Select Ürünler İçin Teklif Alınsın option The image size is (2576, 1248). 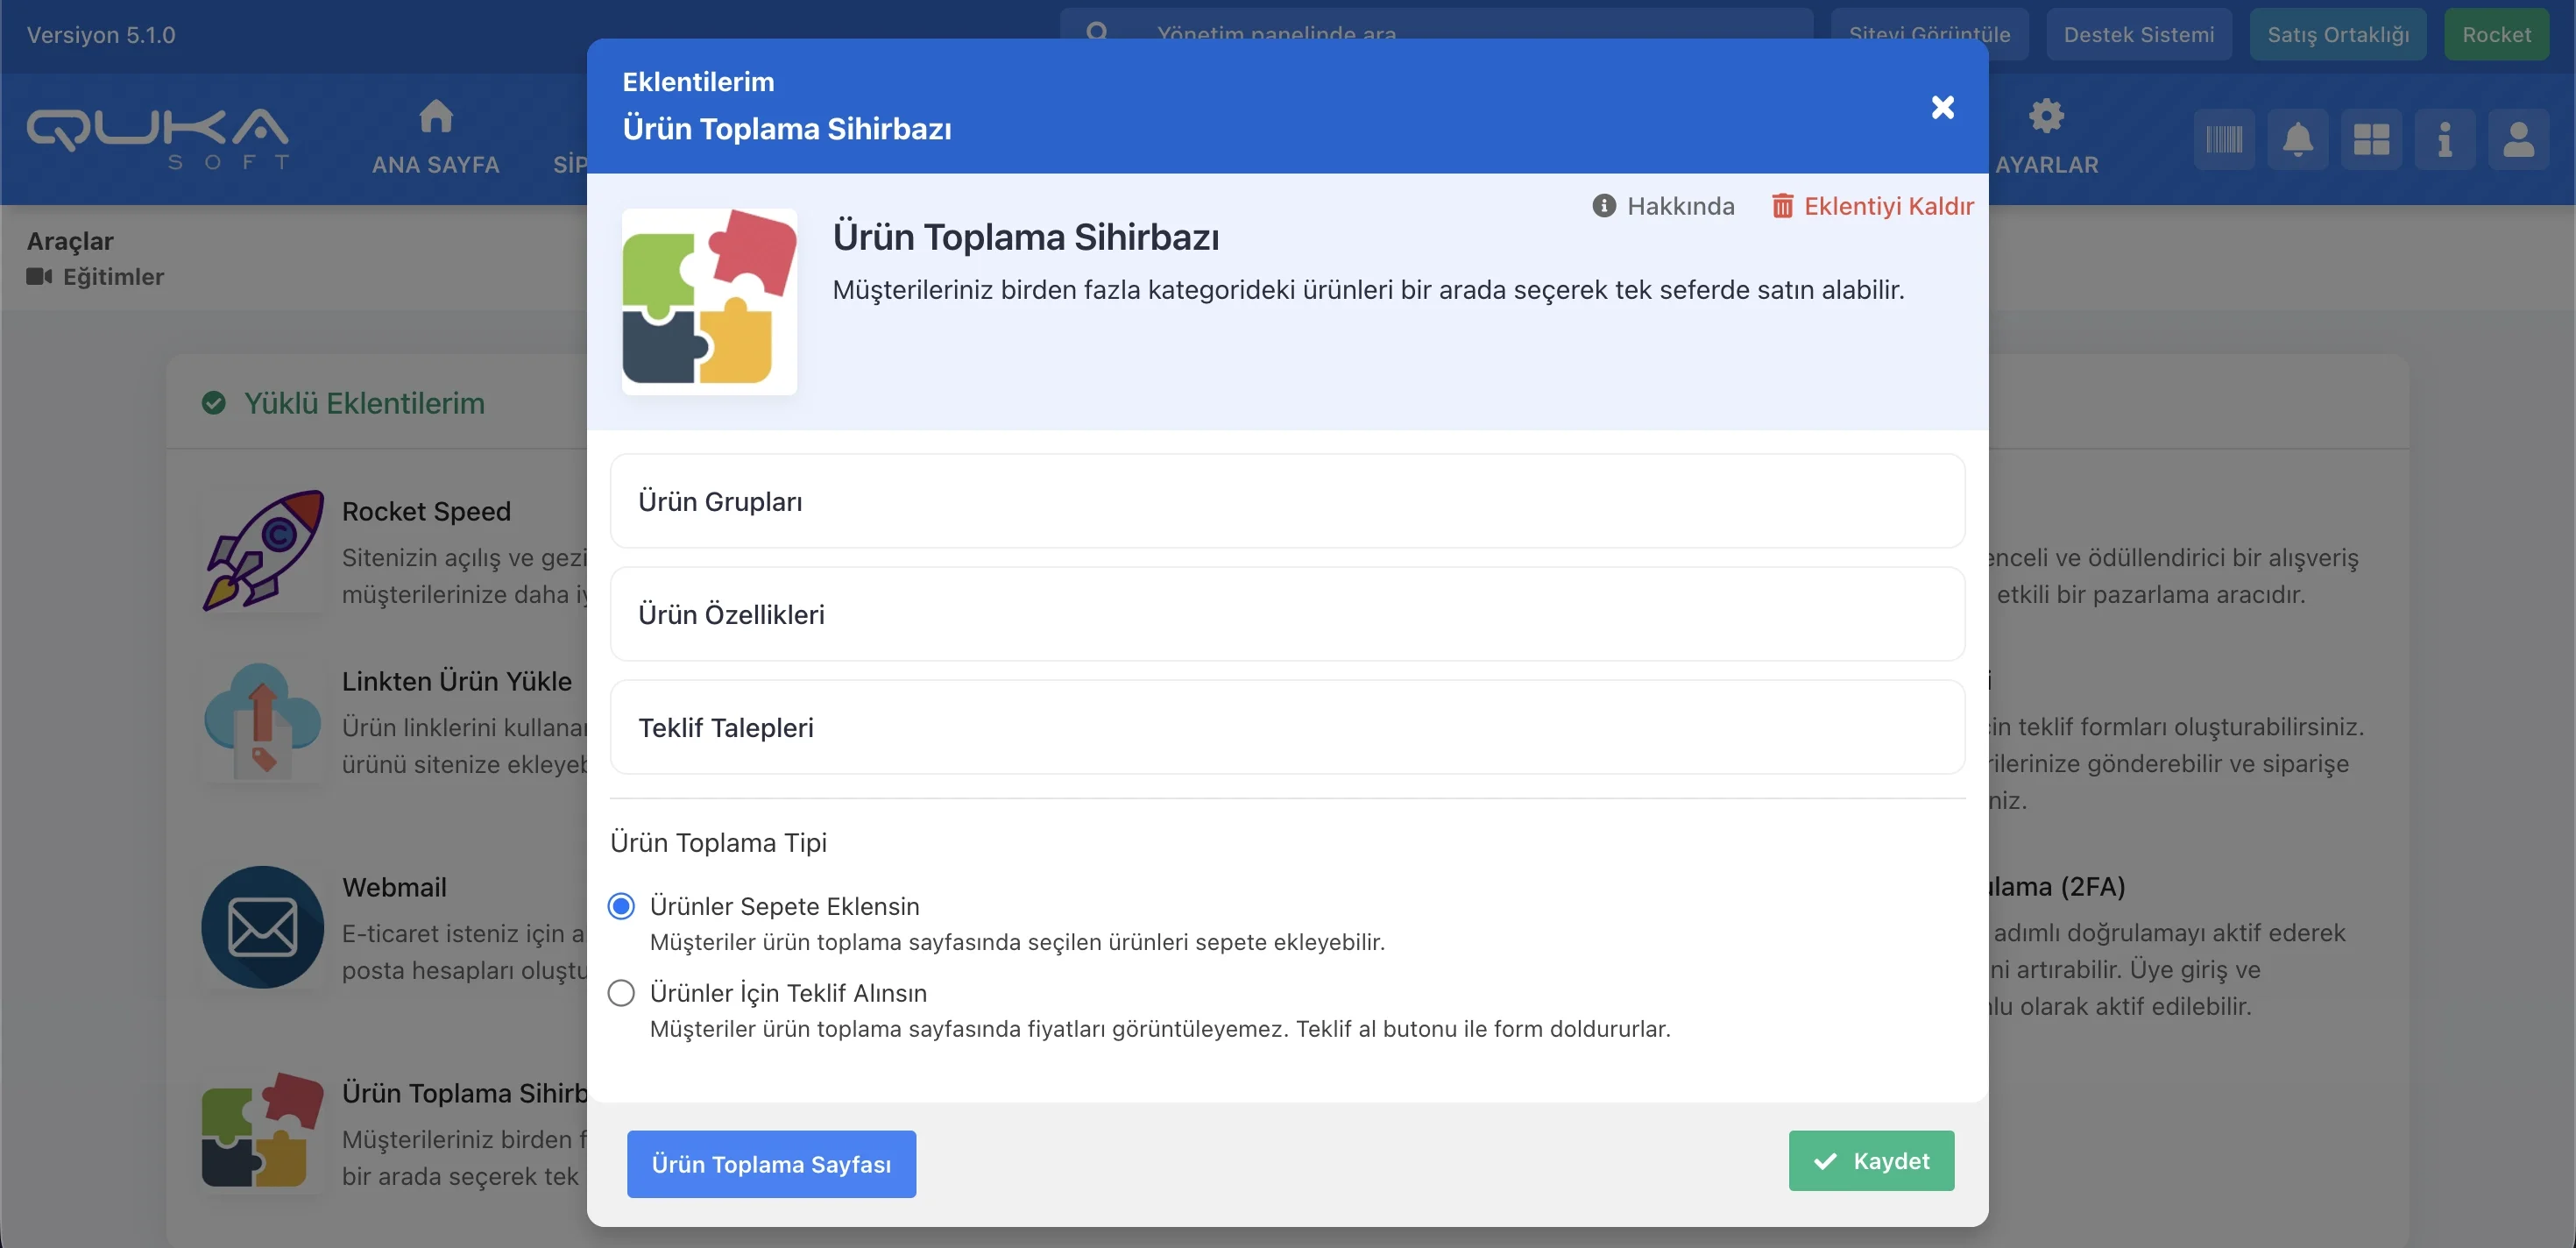[621, 993]
